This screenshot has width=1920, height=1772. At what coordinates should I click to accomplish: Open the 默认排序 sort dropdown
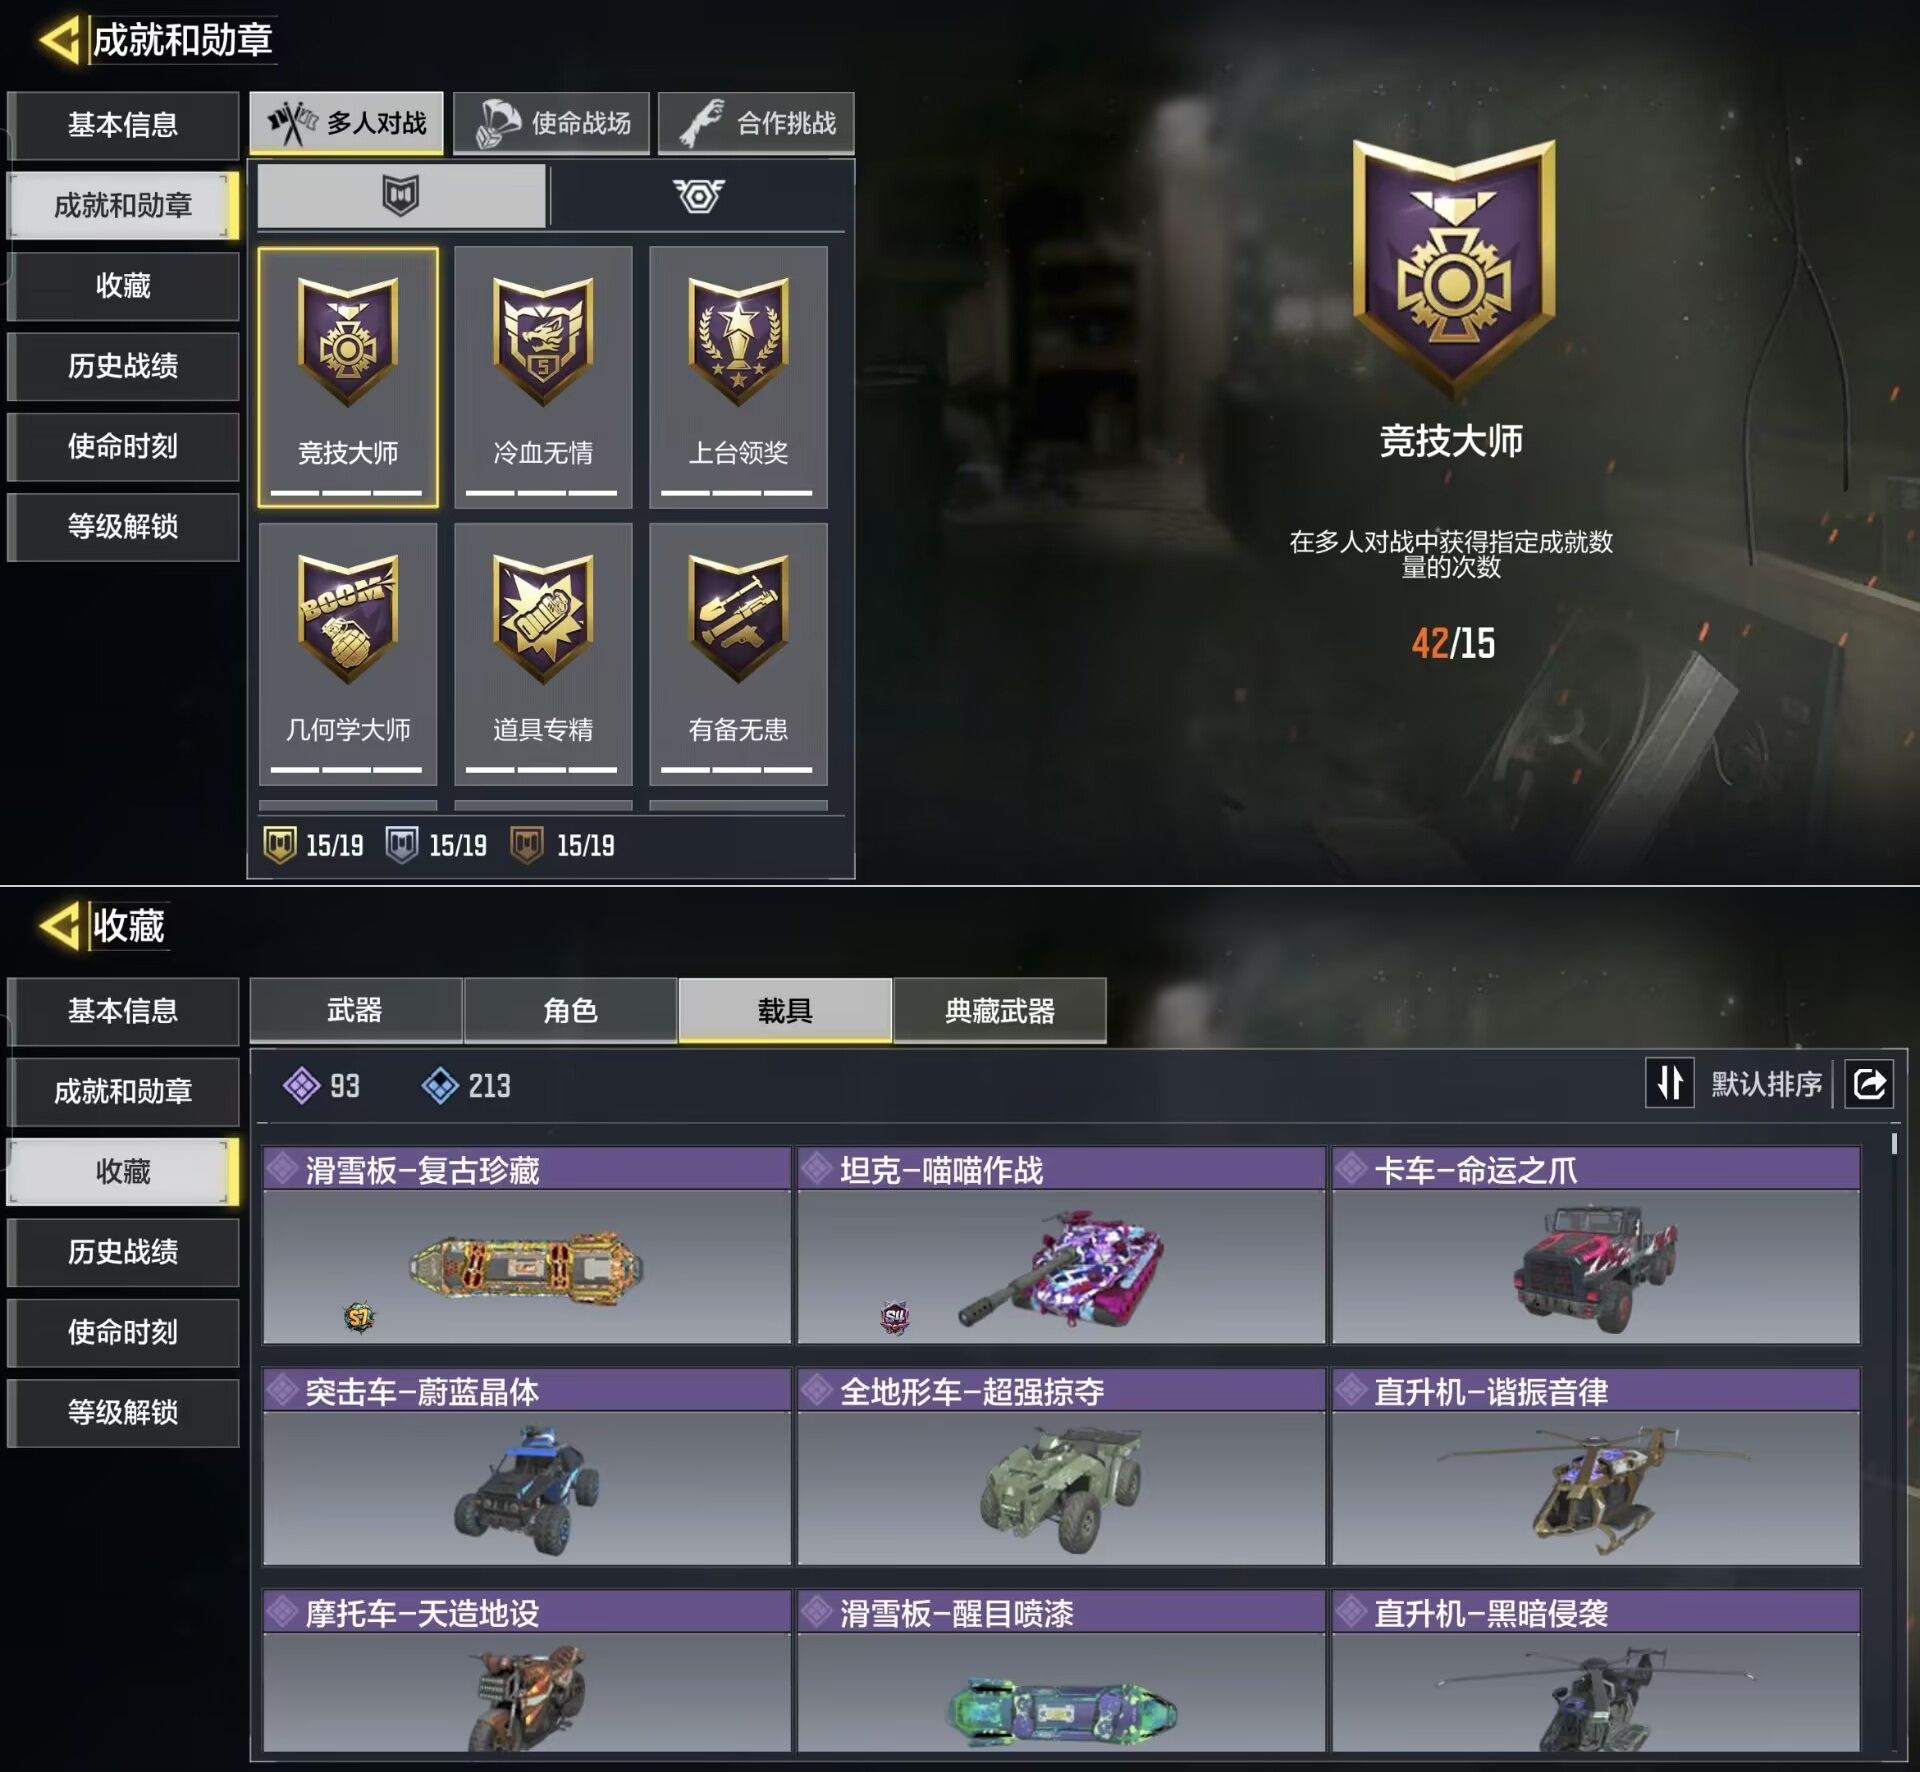(x=1766, y=1083)
